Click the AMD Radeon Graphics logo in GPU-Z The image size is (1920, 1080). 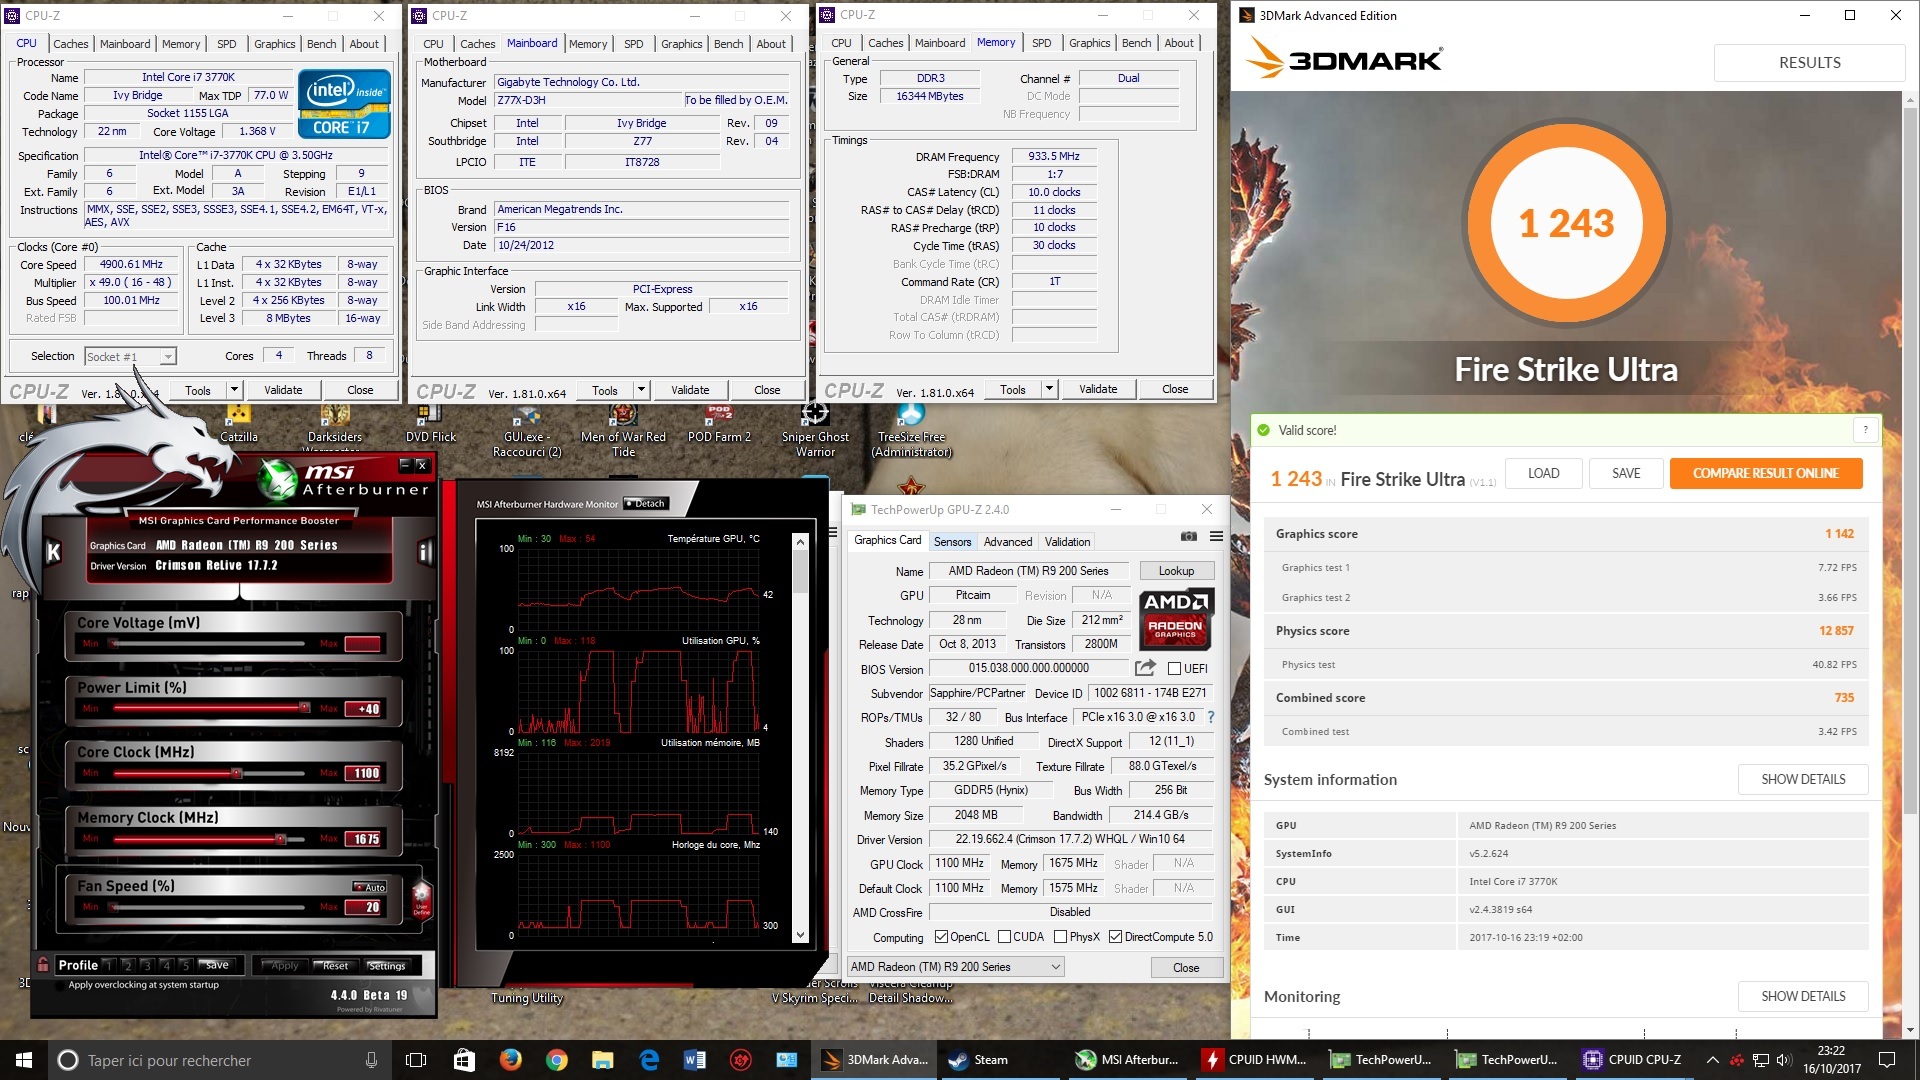[1176, 619]
